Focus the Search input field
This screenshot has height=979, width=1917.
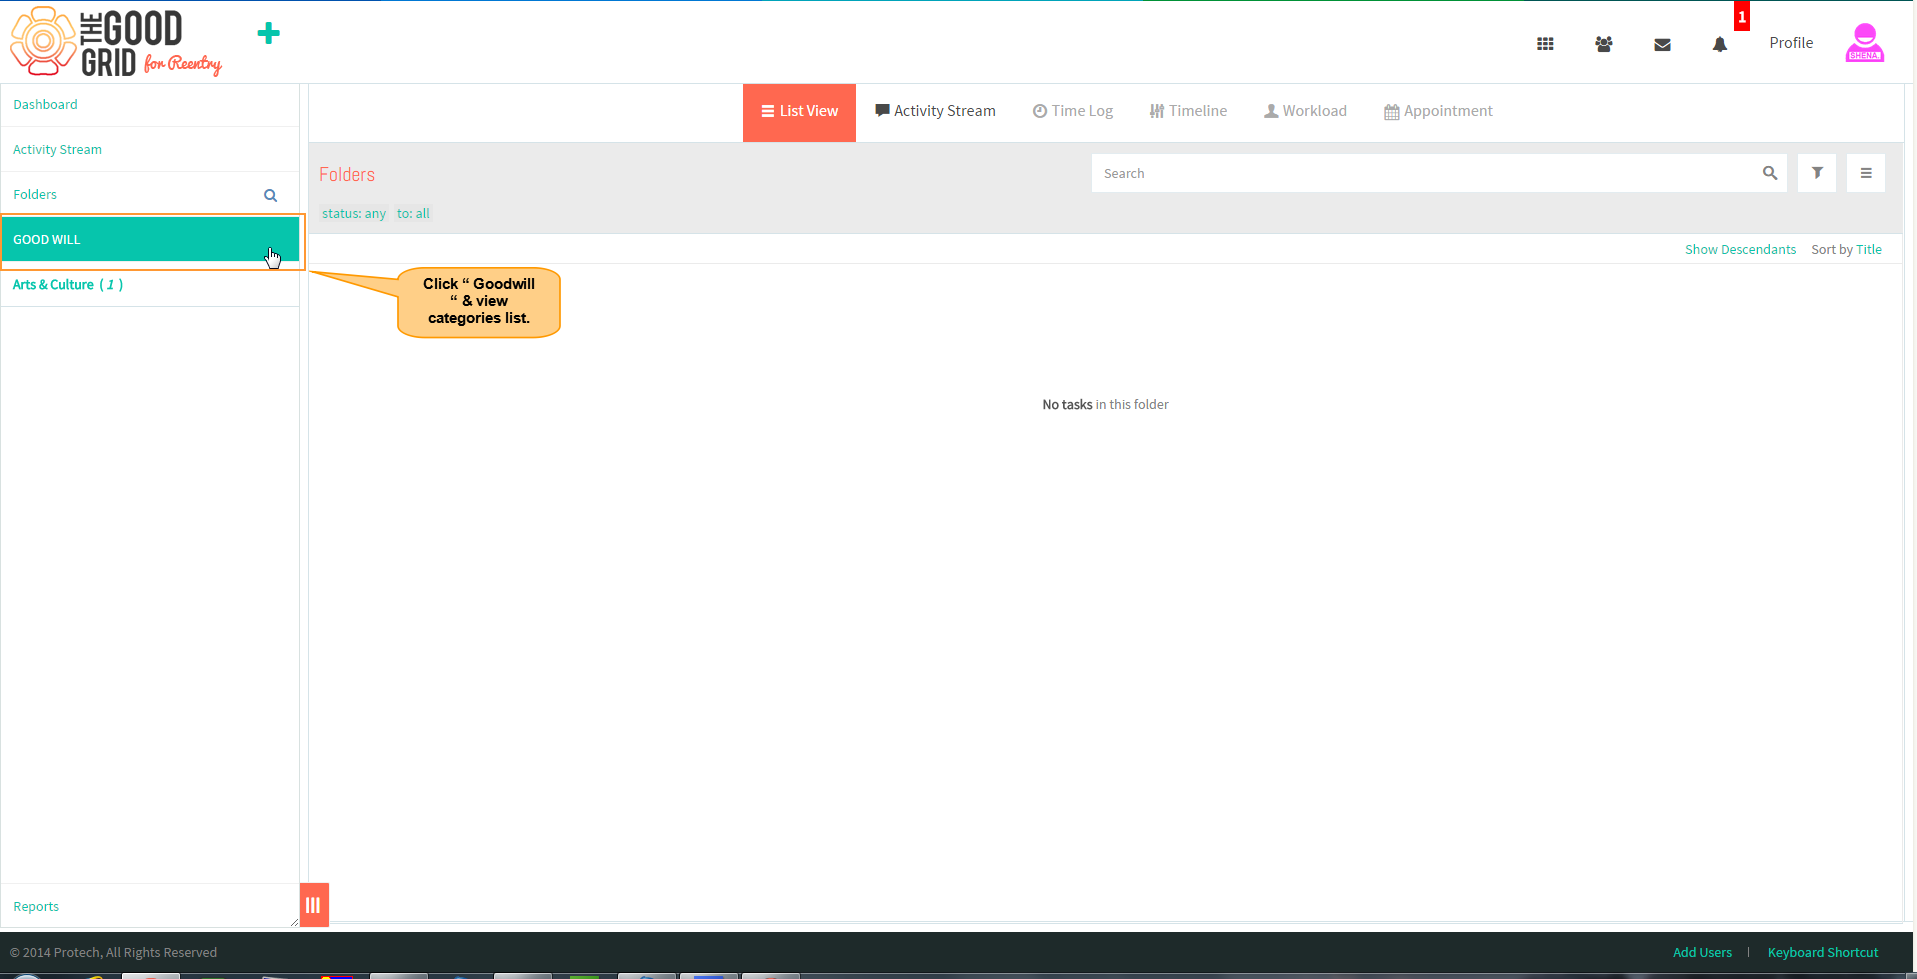(x=1425, y=173)
